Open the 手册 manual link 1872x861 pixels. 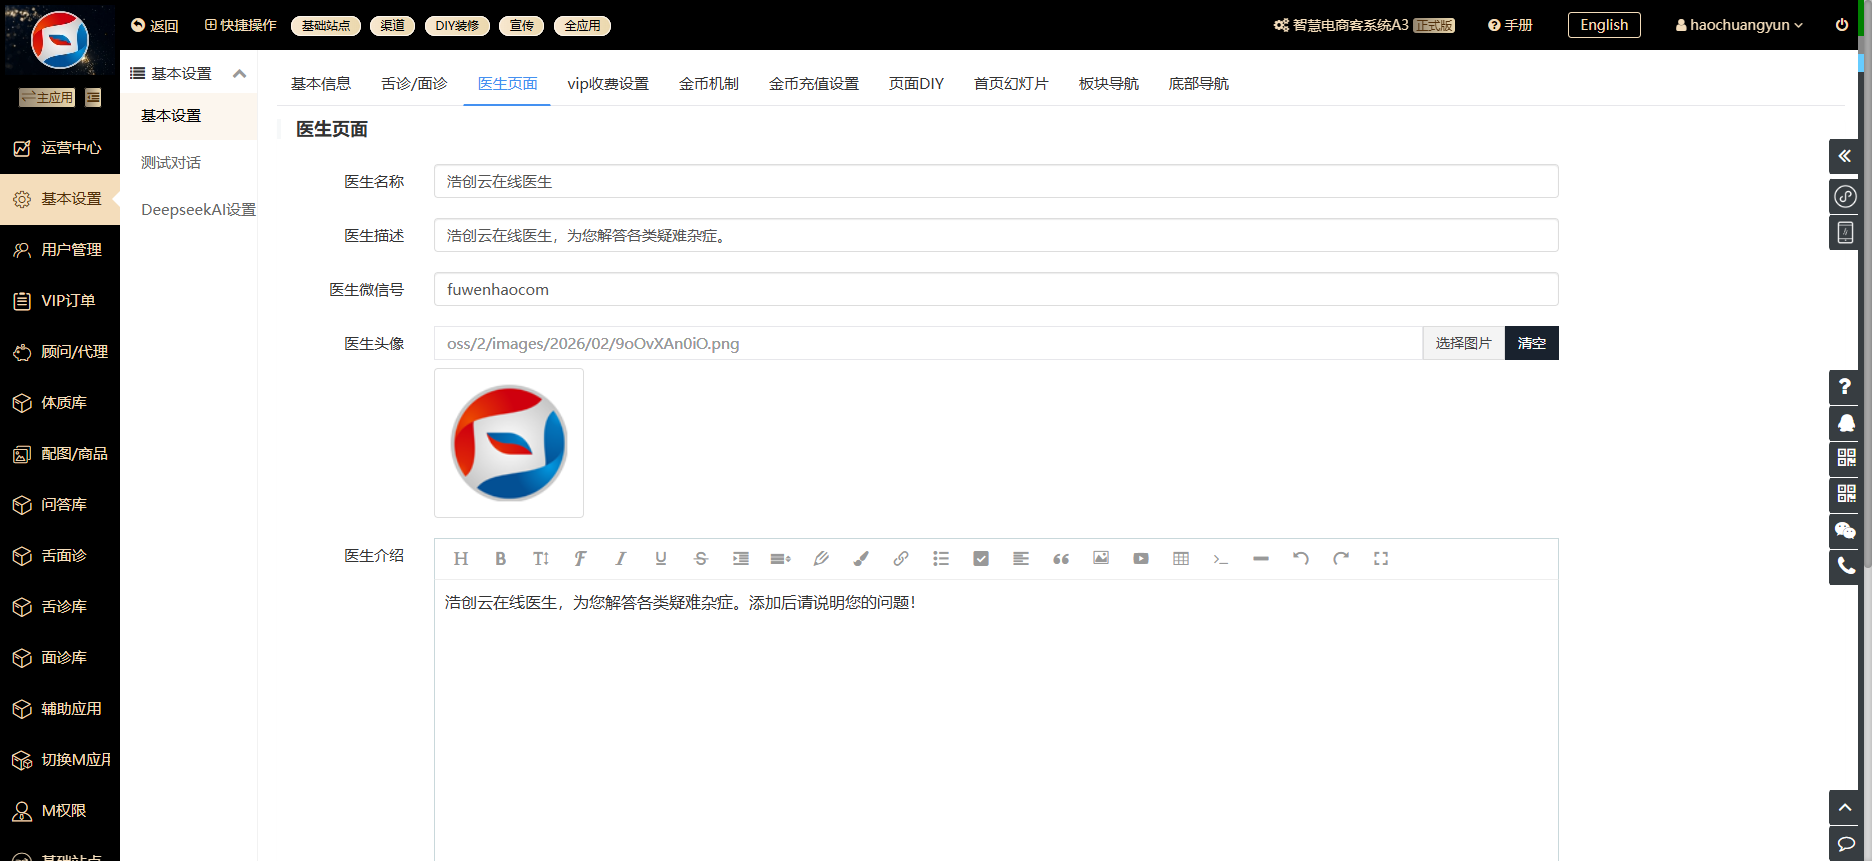pos(1510,25)
